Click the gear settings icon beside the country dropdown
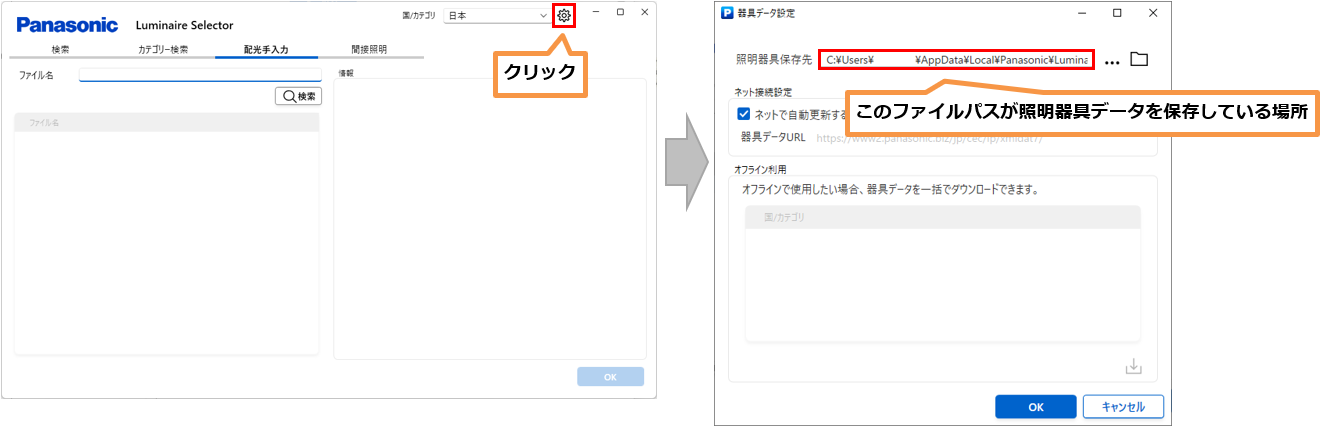 (564, 16)
